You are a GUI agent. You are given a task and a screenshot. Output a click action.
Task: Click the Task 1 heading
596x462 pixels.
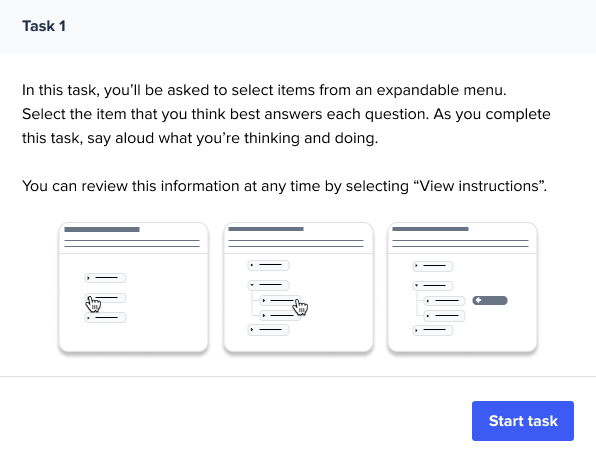pyautogui.click(x=44, y=26)
